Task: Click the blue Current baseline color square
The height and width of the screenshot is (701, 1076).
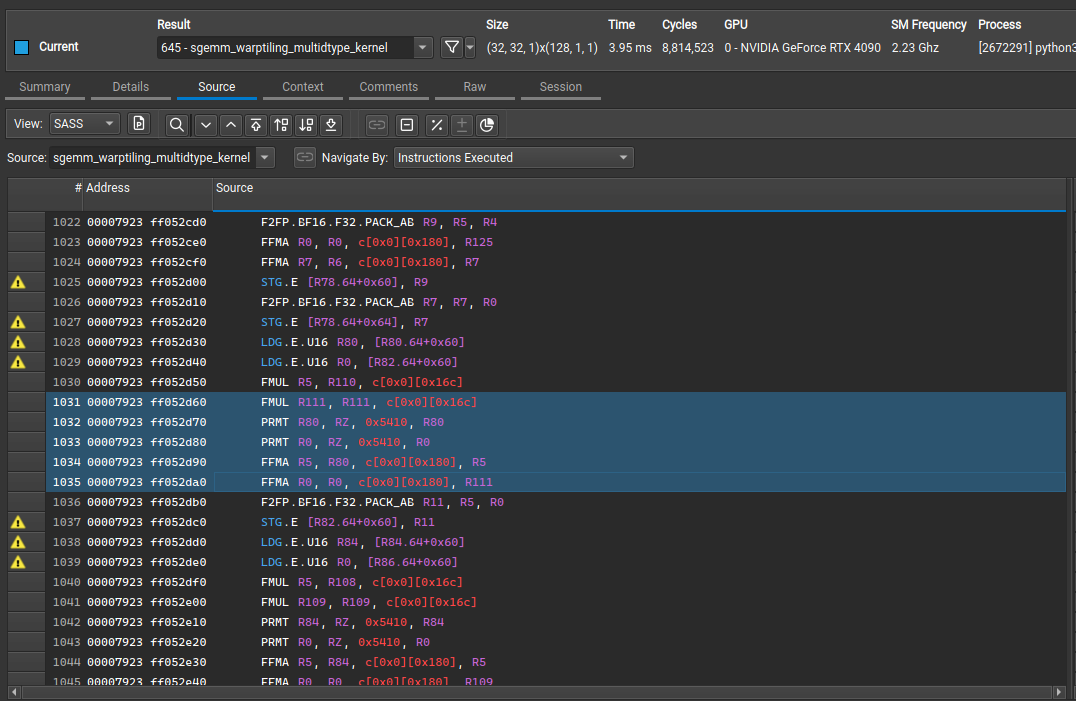Action: pos(22,47)
